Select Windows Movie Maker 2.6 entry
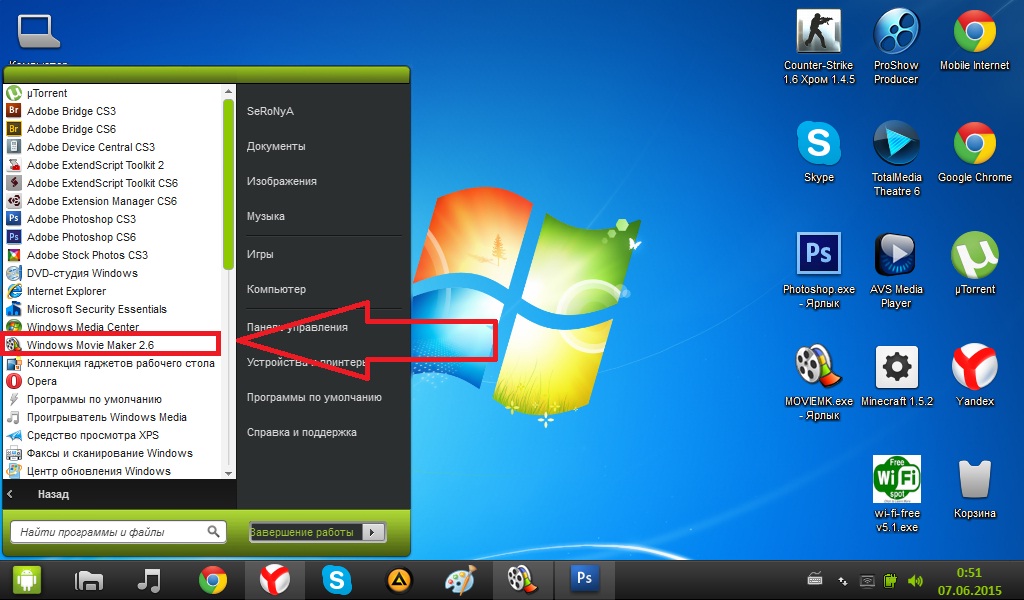 112,345
